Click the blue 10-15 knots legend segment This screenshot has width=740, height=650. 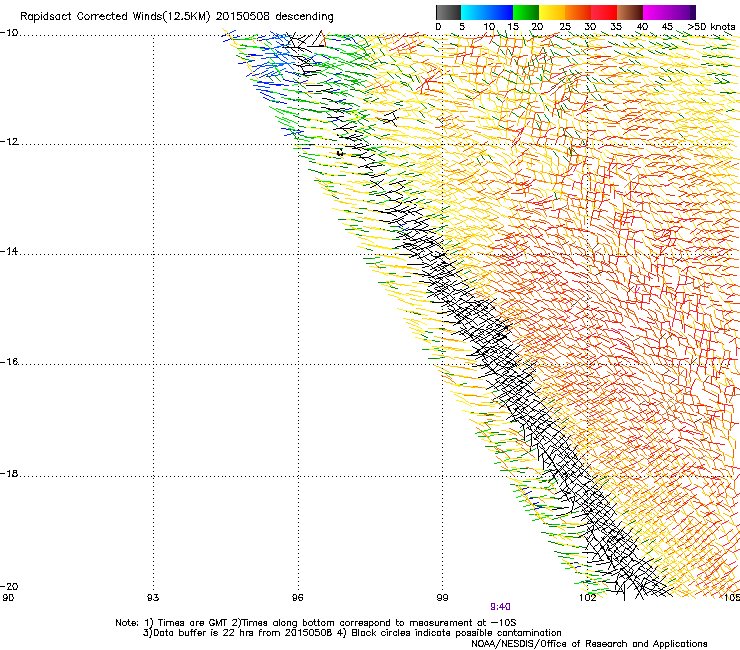(500, 12)
